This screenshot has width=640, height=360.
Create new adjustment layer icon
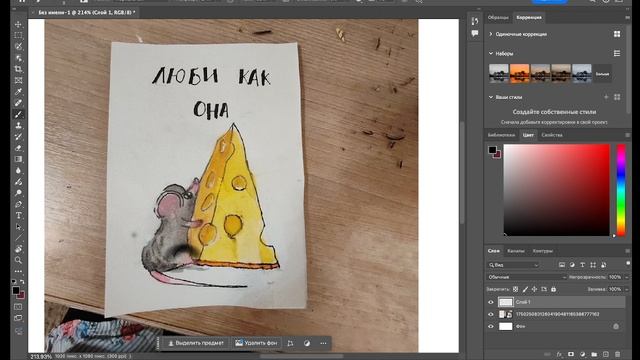pyautogui.click(x=582, y=354)
